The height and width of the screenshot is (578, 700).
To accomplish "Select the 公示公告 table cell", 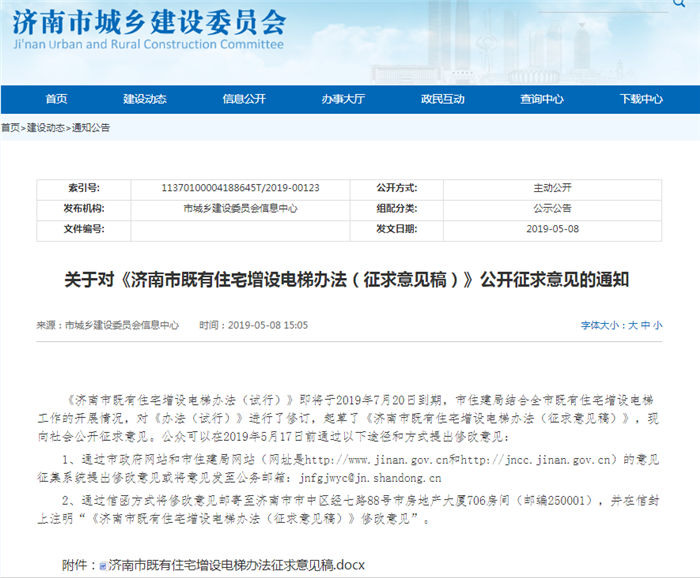I will pyautogui.click(x=552, y=208).
